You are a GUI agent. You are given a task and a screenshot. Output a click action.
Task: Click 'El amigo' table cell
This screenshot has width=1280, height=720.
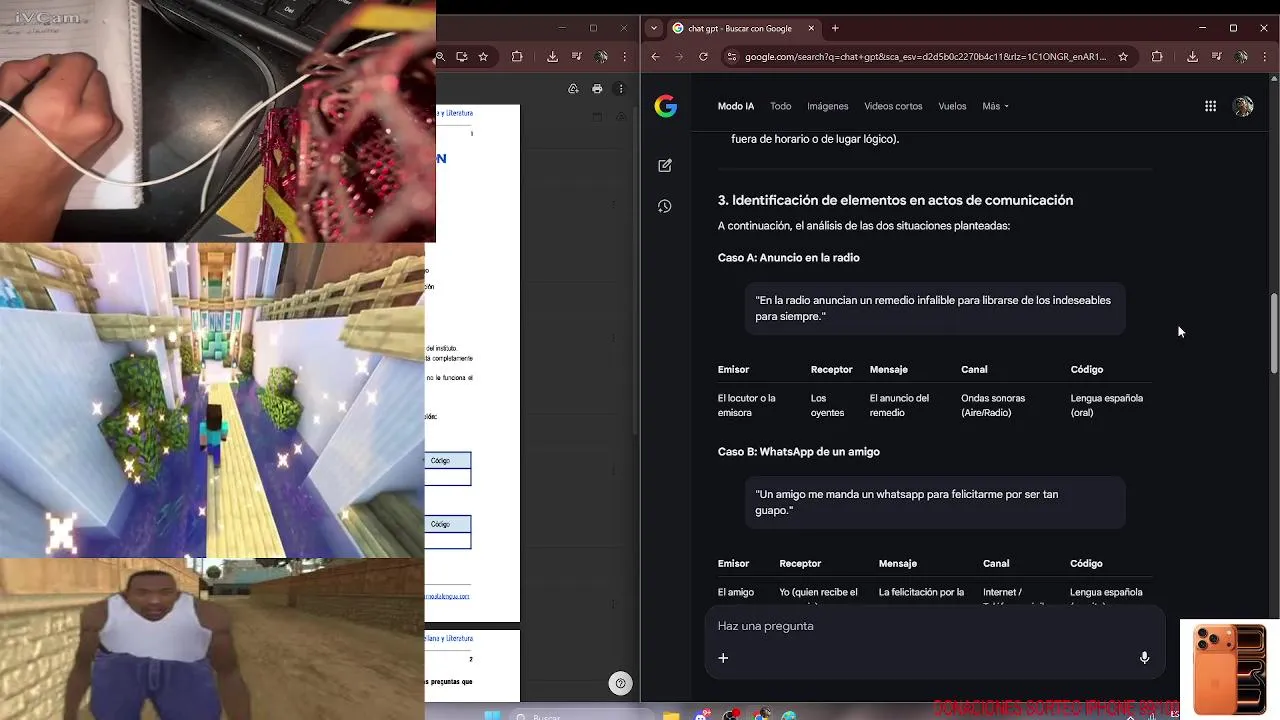tap(736, 592)
